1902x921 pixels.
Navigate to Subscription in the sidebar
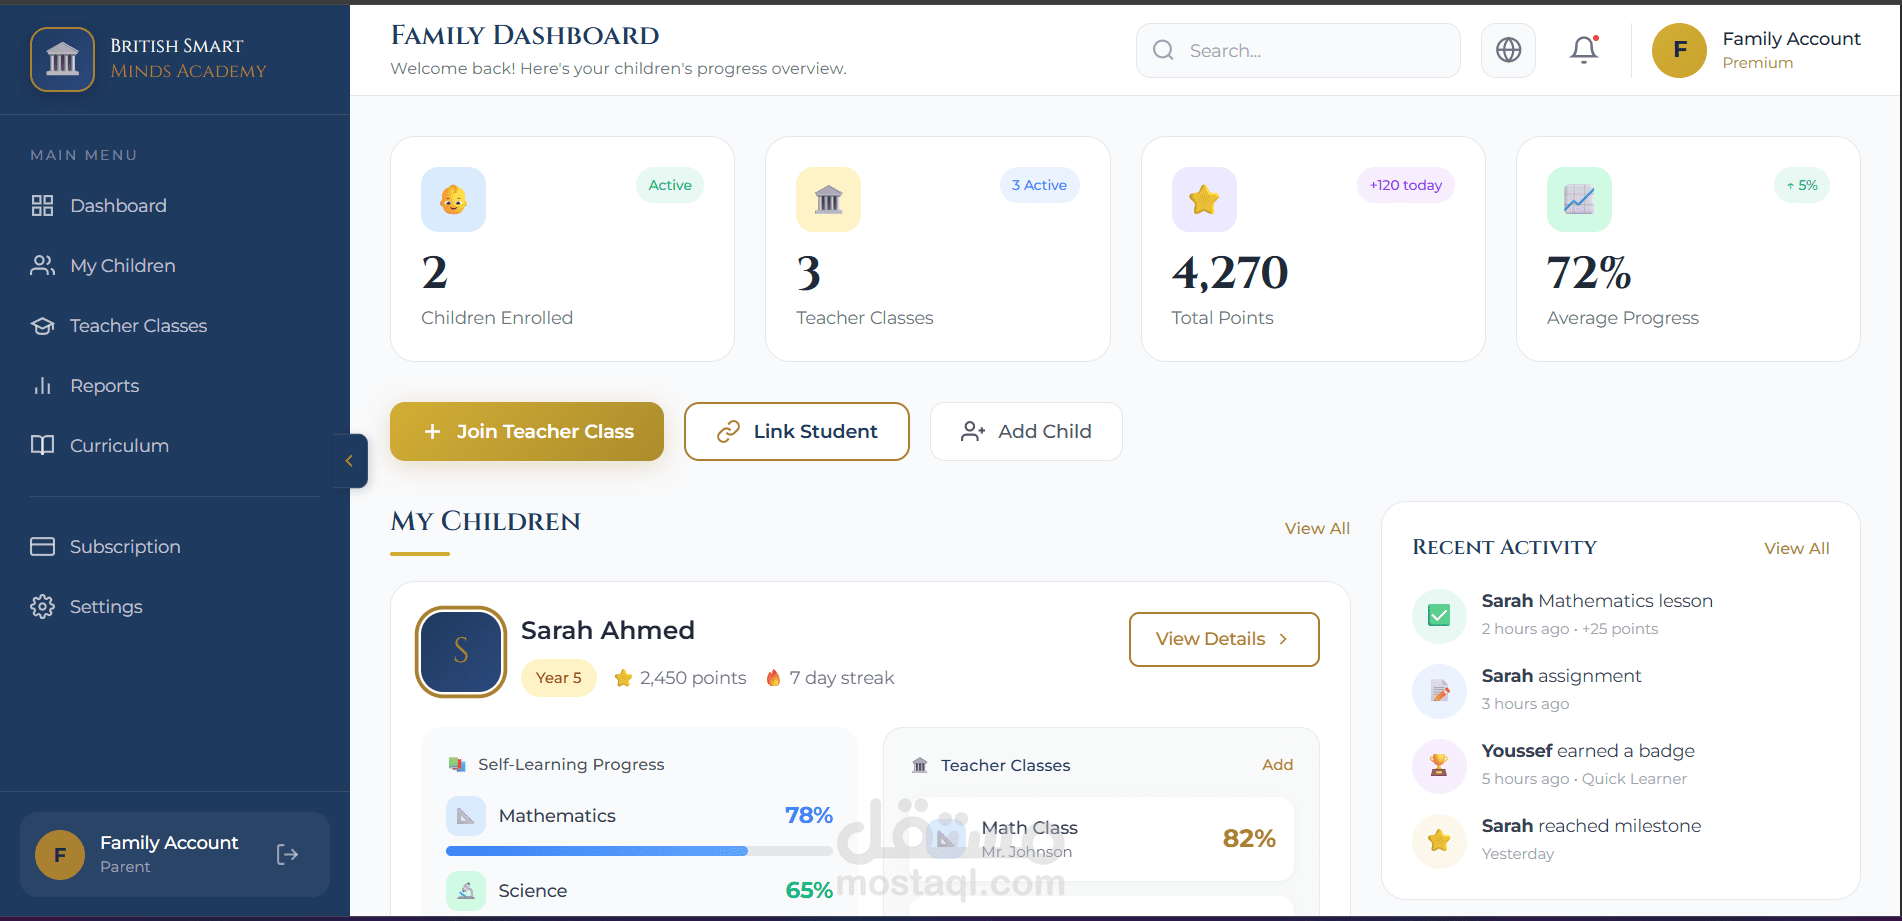click(x=175, y=547)
